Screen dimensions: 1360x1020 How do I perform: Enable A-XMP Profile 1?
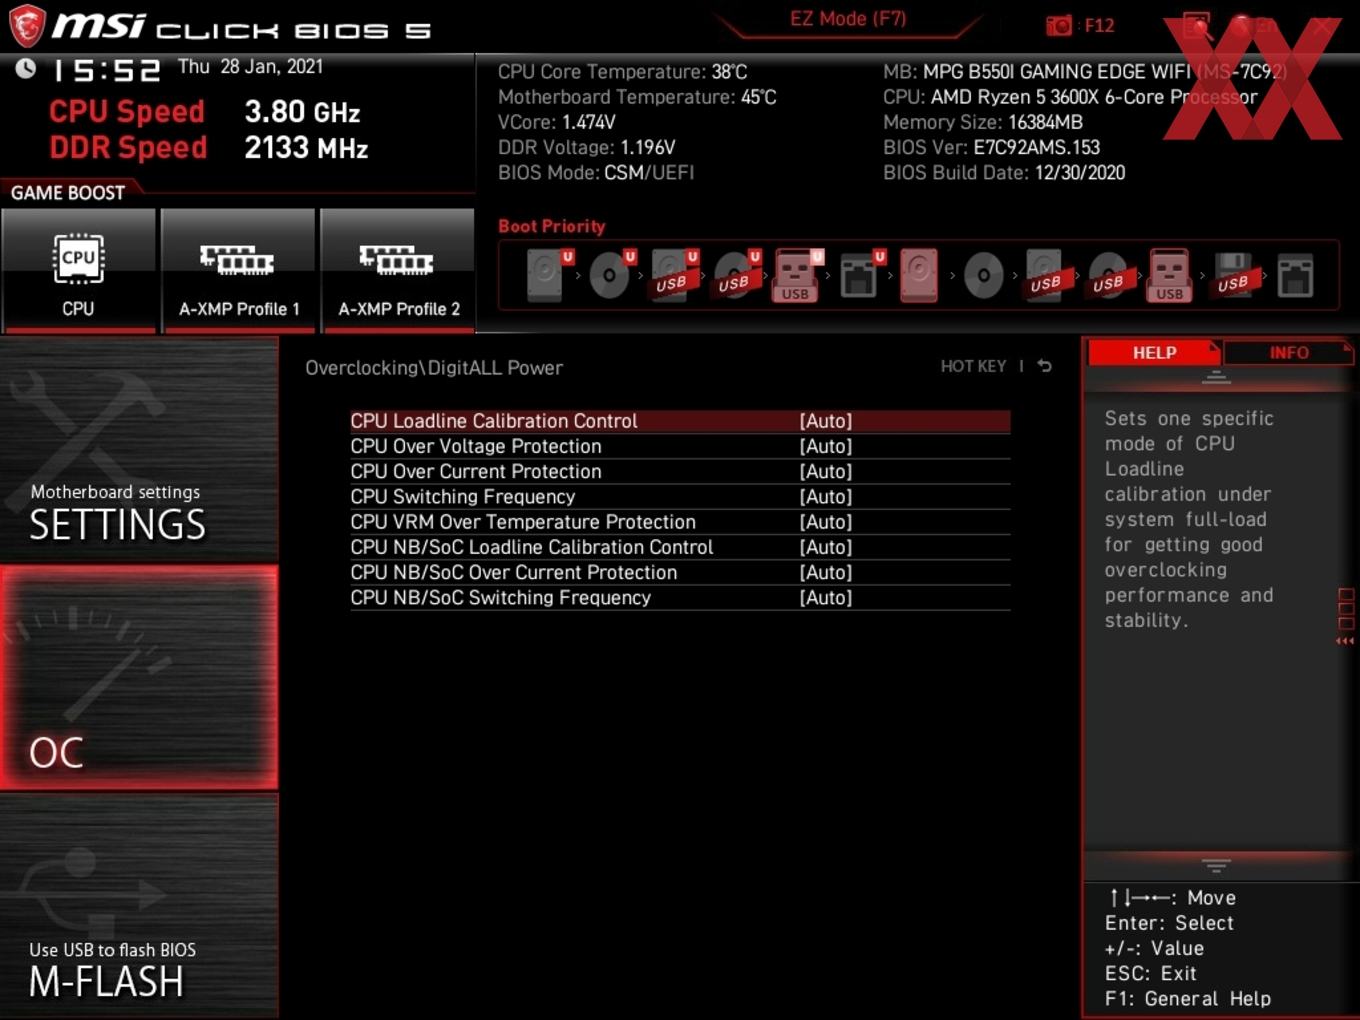pos(238,270)
